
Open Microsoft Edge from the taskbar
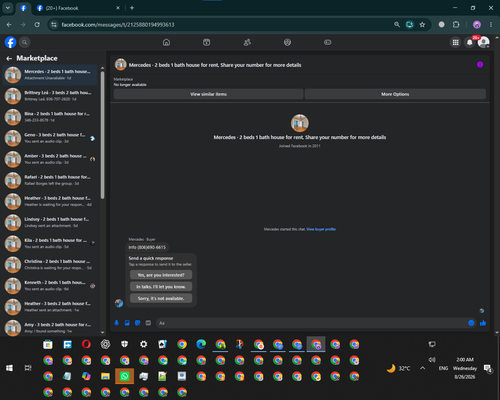tap(201, 344)
